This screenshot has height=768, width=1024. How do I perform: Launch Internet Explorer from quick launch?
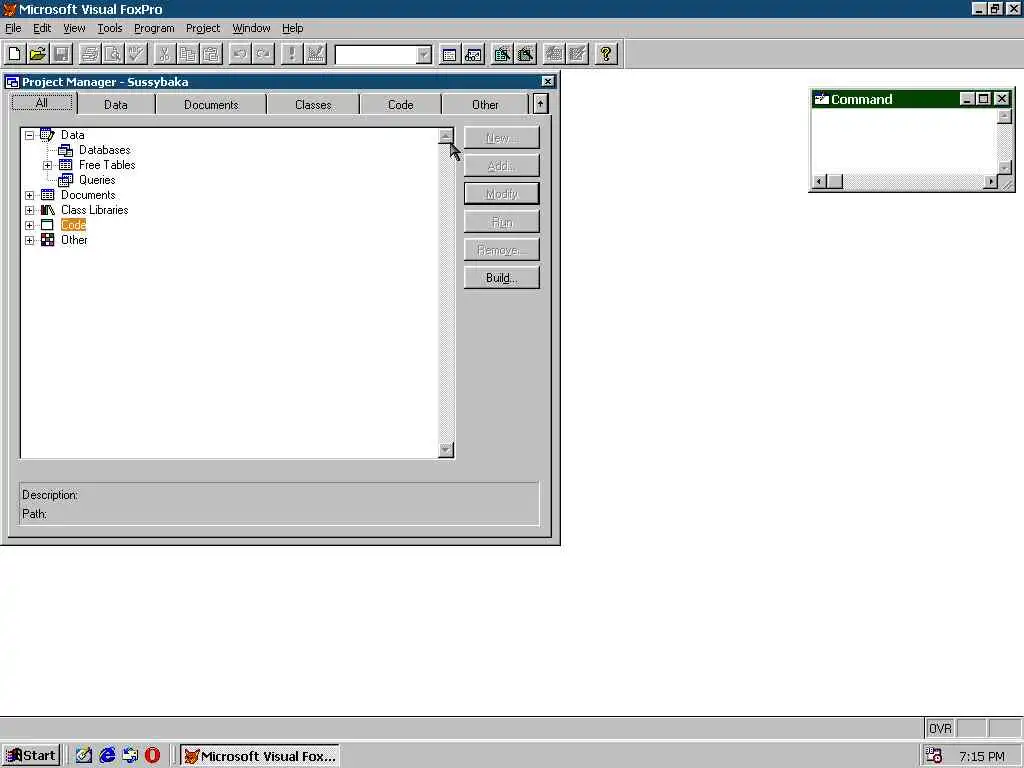tap(107, 756)
